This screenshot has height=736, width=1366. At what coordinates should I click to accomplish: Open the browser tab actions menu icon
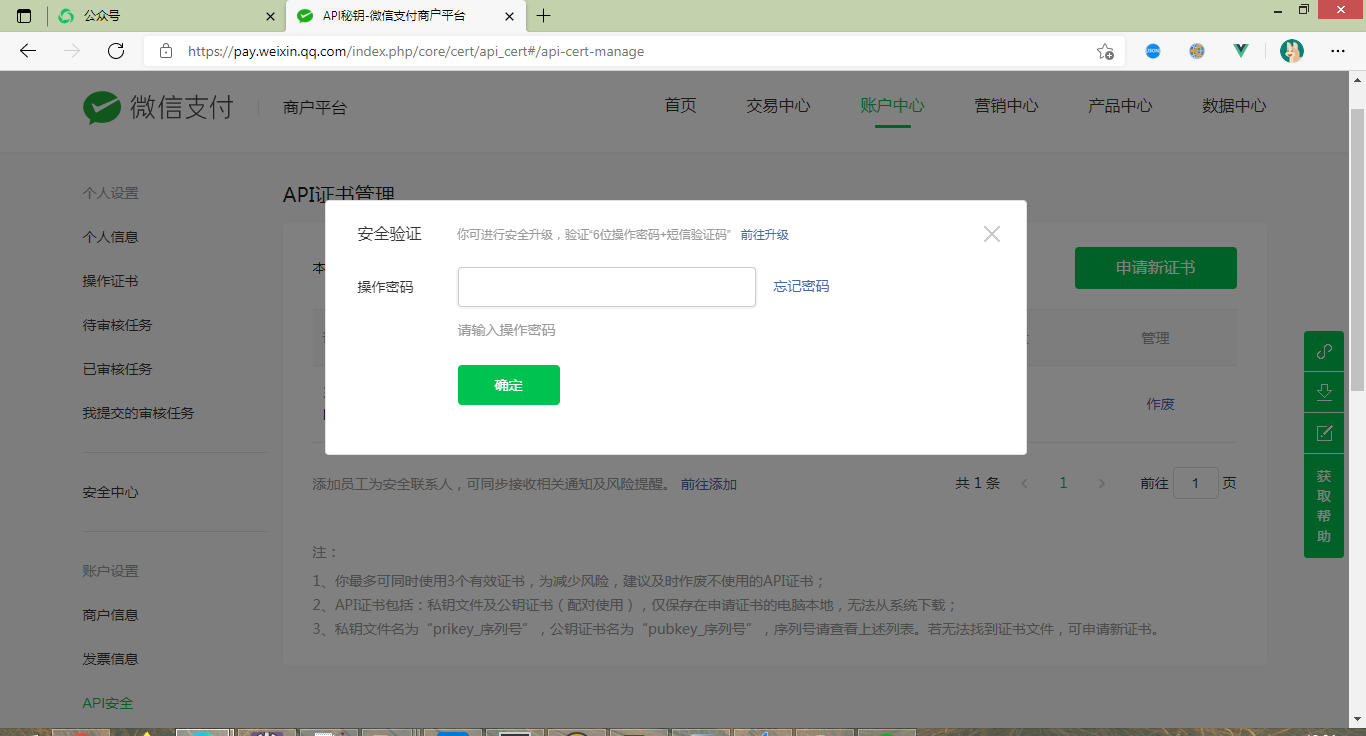click(24, 16)
